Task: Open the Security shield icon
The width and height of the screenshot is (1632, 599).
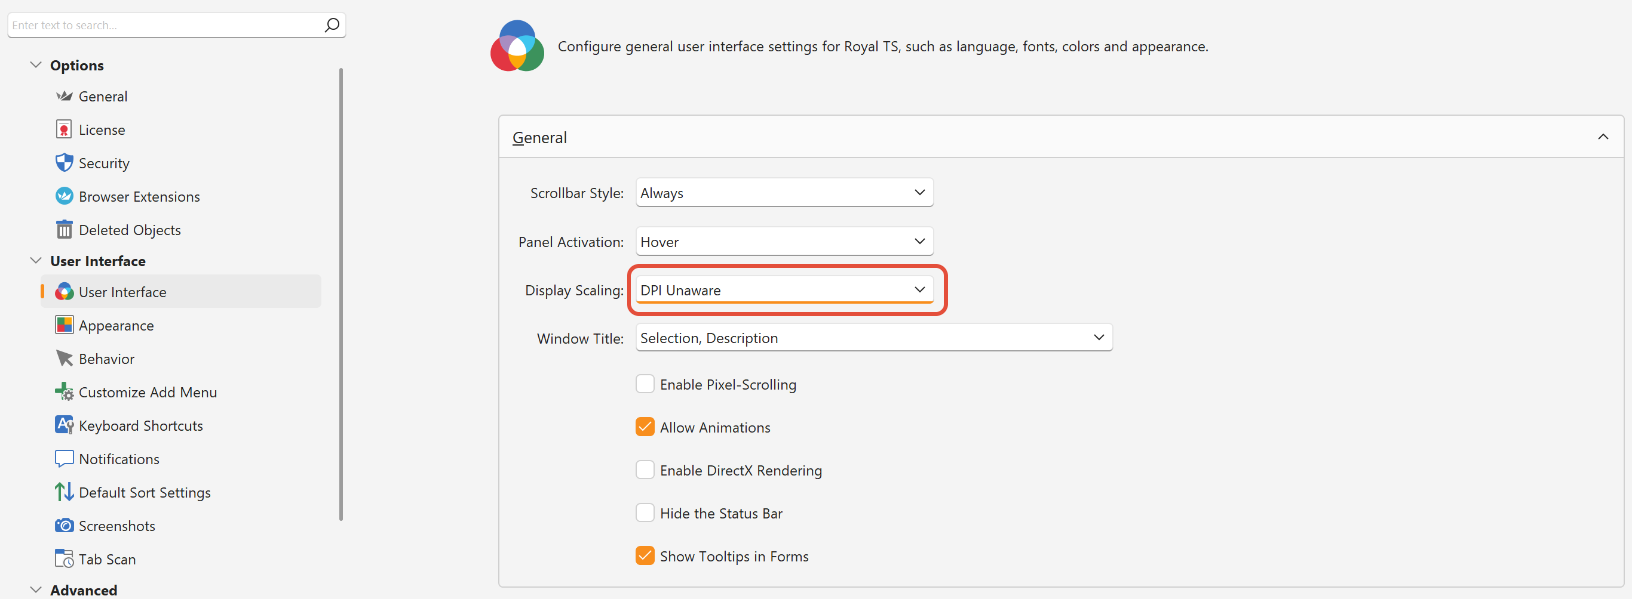Action: [x=64, y=163]
